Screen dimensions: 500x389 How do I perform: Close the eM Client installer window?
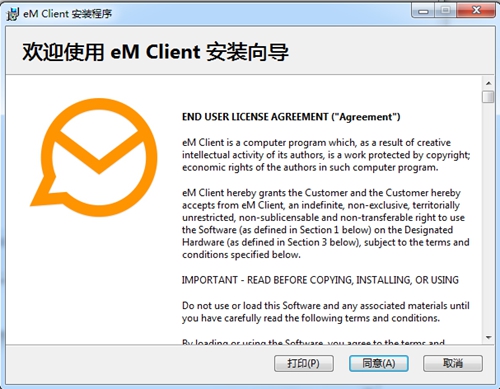click(x=476, y=11)
